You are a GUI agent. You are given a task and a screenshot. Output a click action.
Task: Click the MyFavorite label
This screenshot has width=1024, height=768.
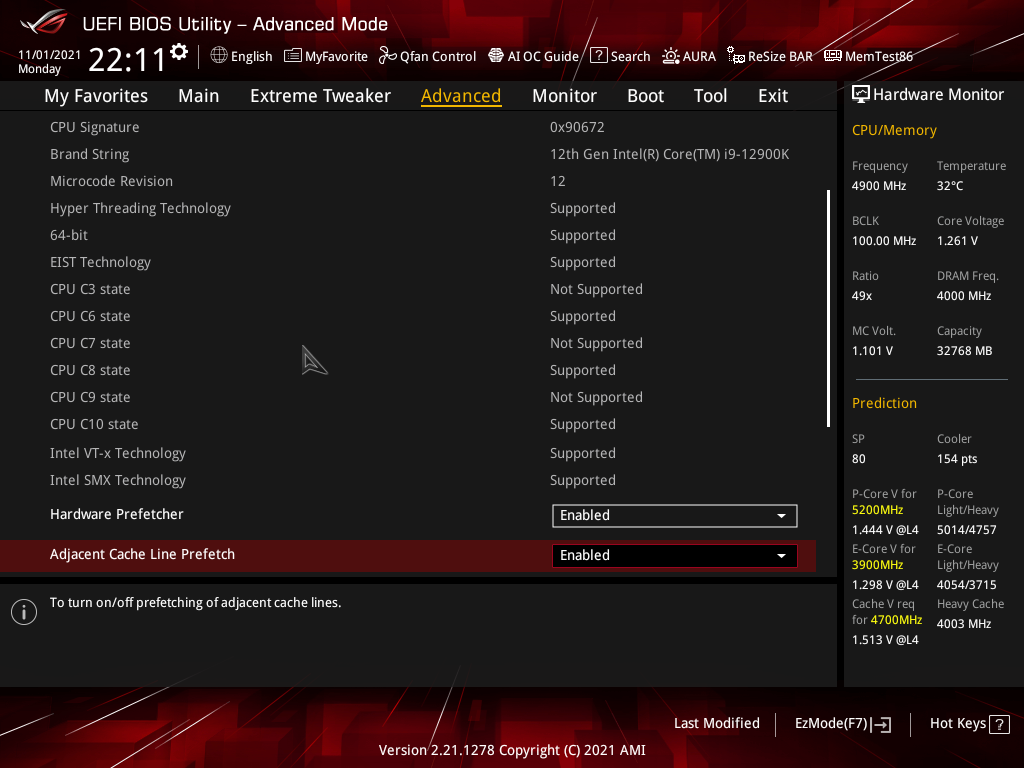pos(336,56)
